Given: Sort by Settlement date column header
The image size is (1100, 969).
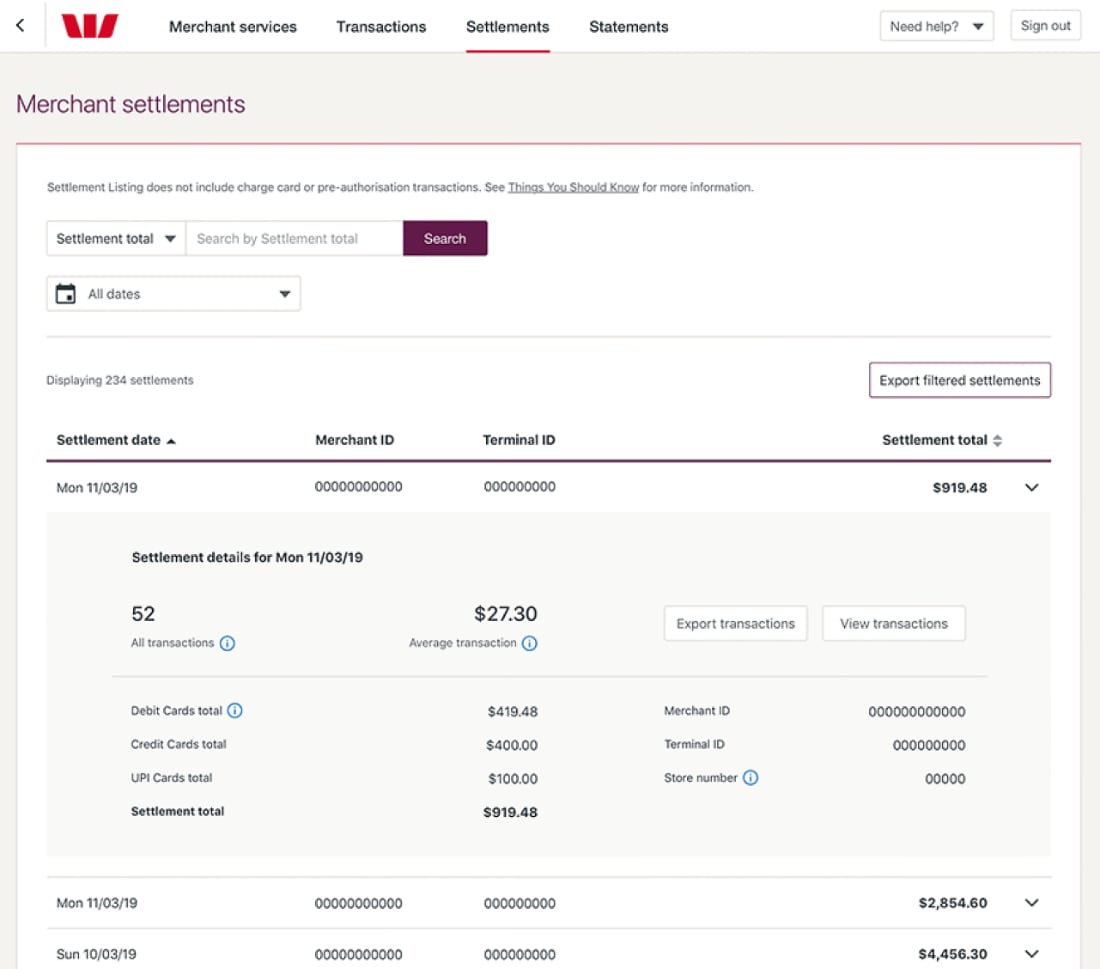Looking at the screenshot, I should click(116, 440).
